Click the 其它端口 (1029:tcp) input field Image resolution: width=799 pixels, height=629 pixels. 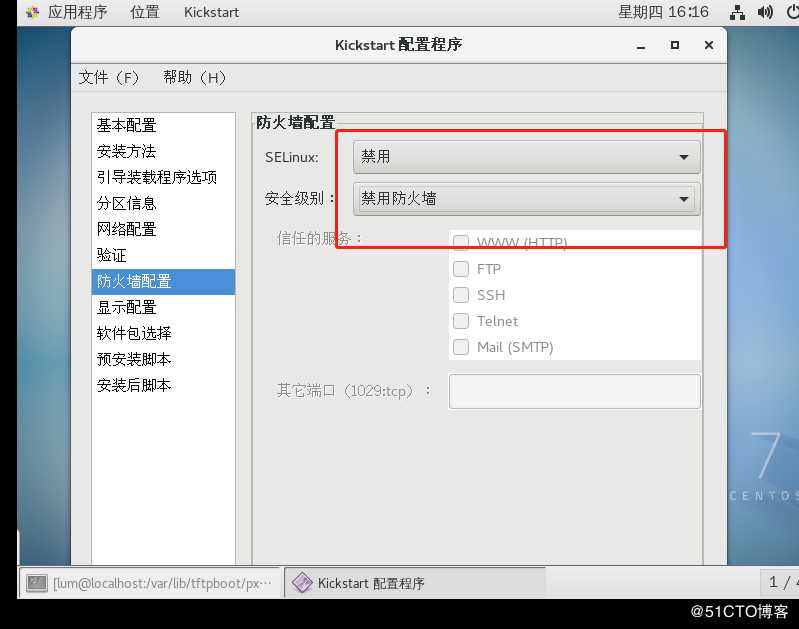[x=574, y=391]
